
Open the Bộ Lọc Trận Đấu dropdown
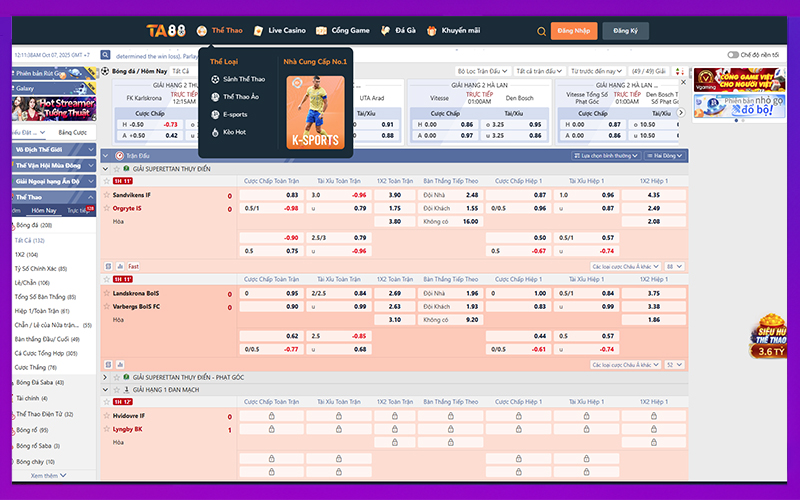click(482, 71)
